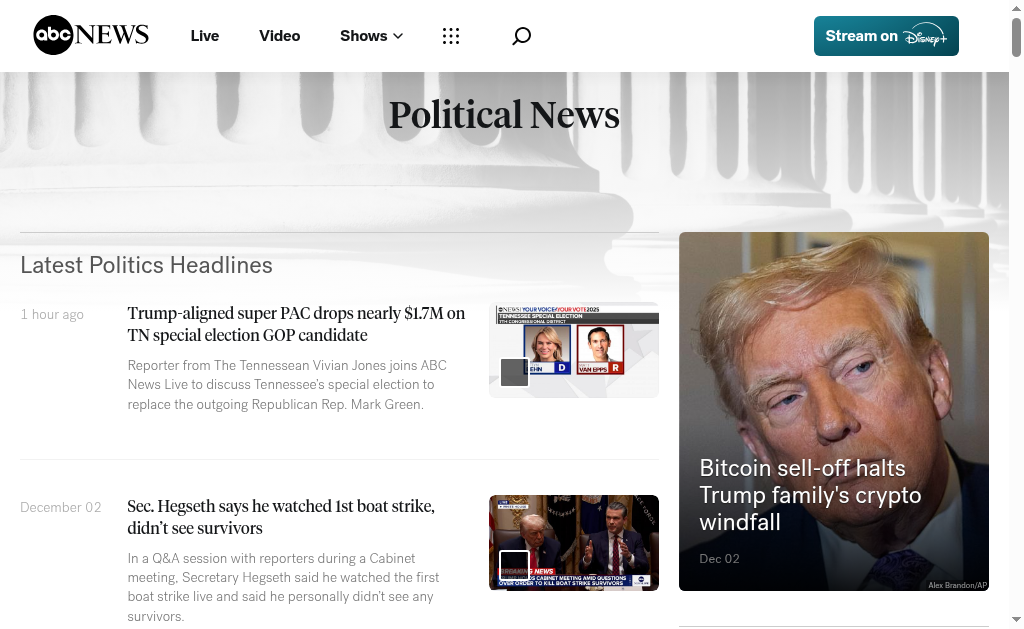This screenshot has height=629, width=1024.
Task: Click the Latest Politics Headlines heading
Action: point(147,265)
